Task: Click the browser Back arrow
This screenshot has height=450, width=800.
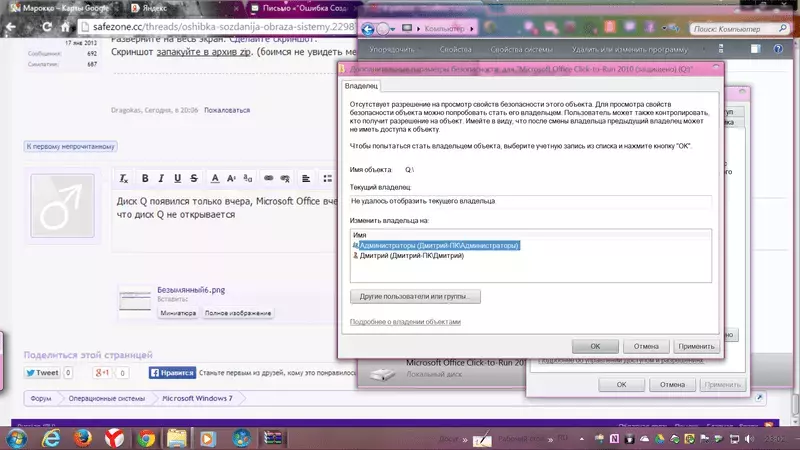Action: coord(11,27)
